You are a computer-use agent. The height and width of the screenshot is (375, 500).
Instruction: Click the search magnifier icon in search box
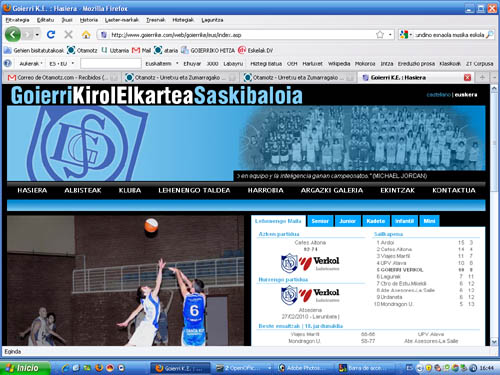pyautogui.click(x=489, y=35)
